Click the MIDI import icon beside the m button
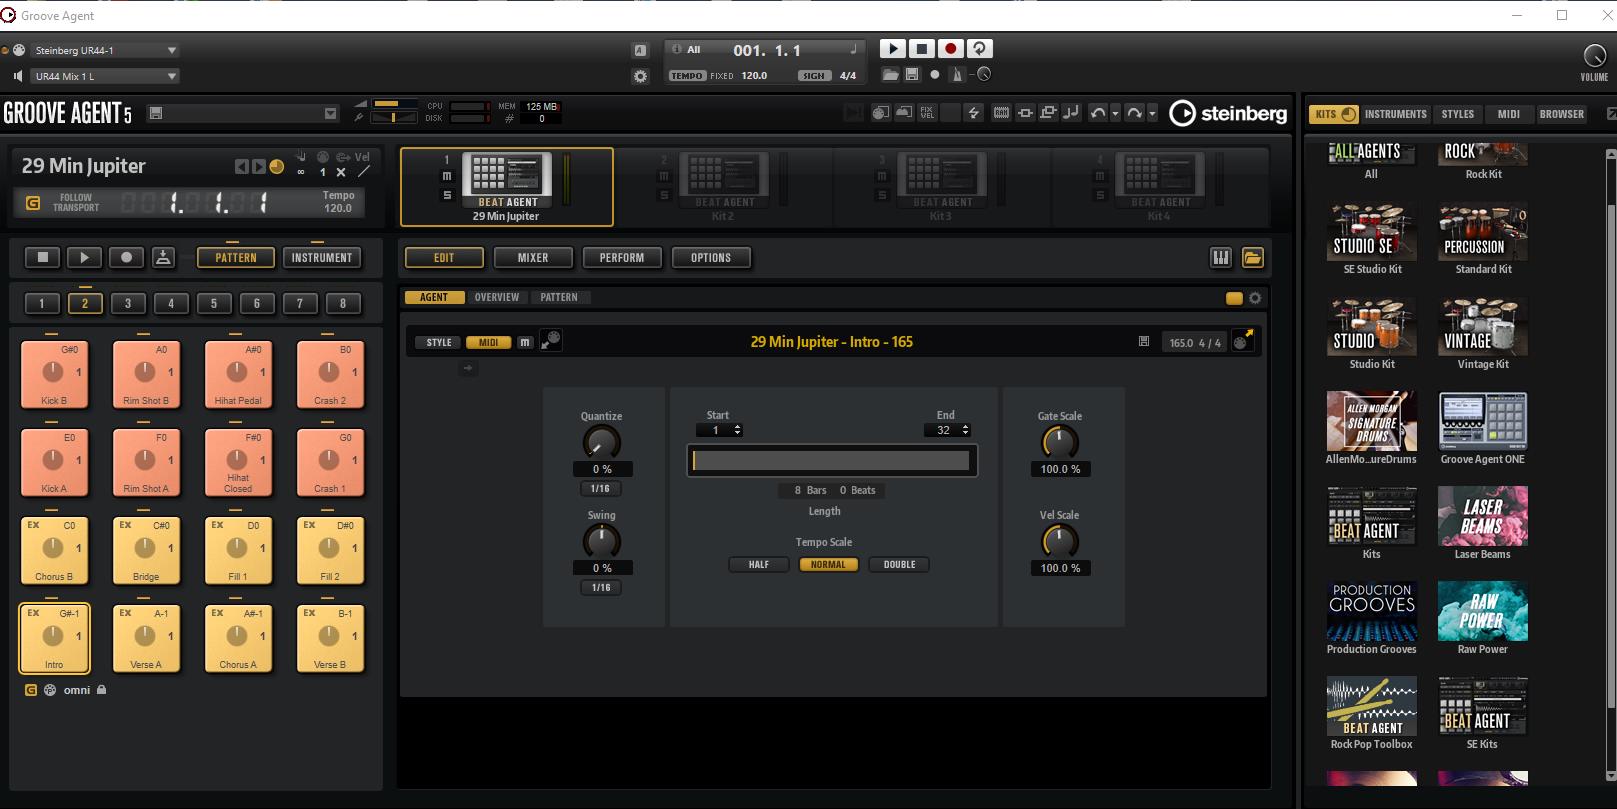The height and width of the screenshot is (809, 1617). pos(550,341)
